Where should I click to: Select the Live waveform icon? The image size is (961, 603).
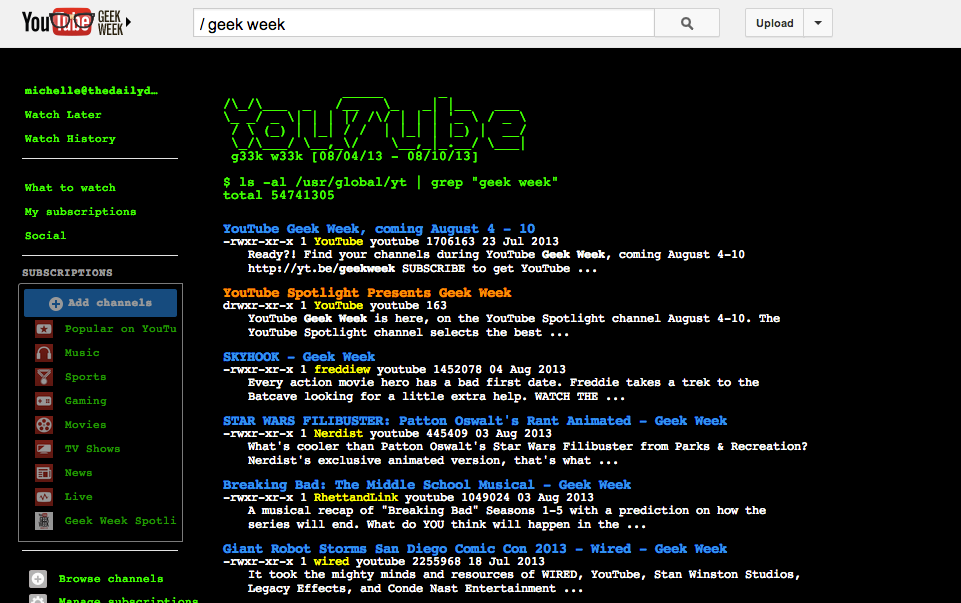[x=44, y=497]
